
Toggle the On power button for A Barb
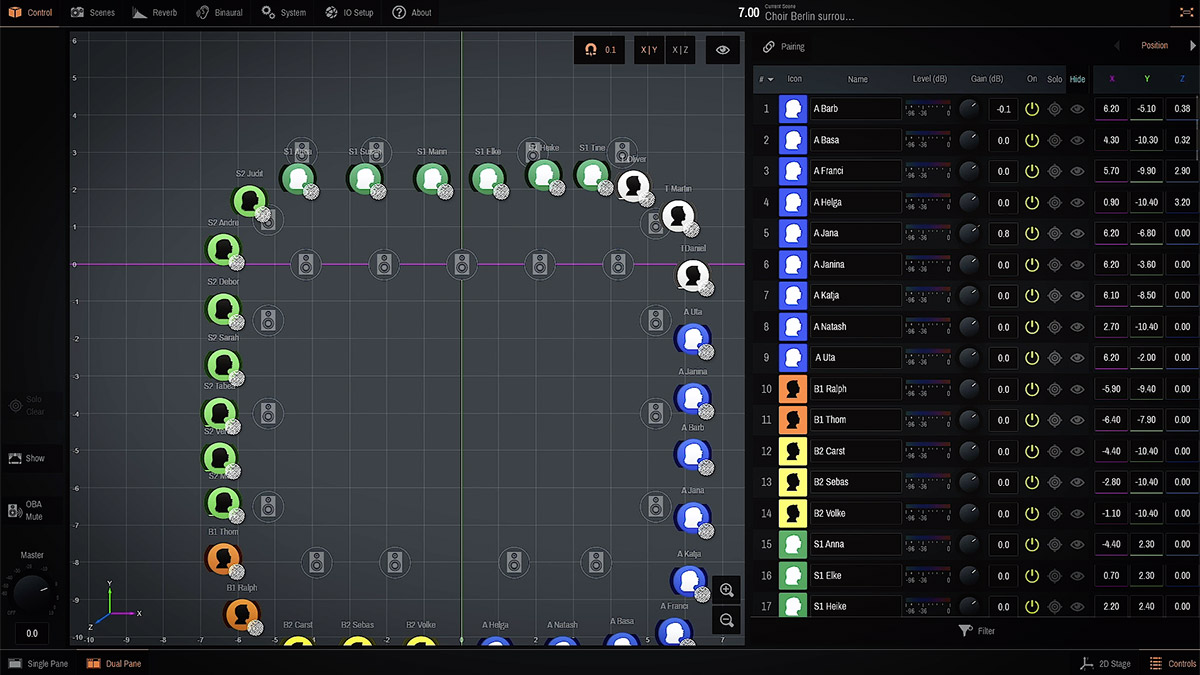pos(1032,109)
